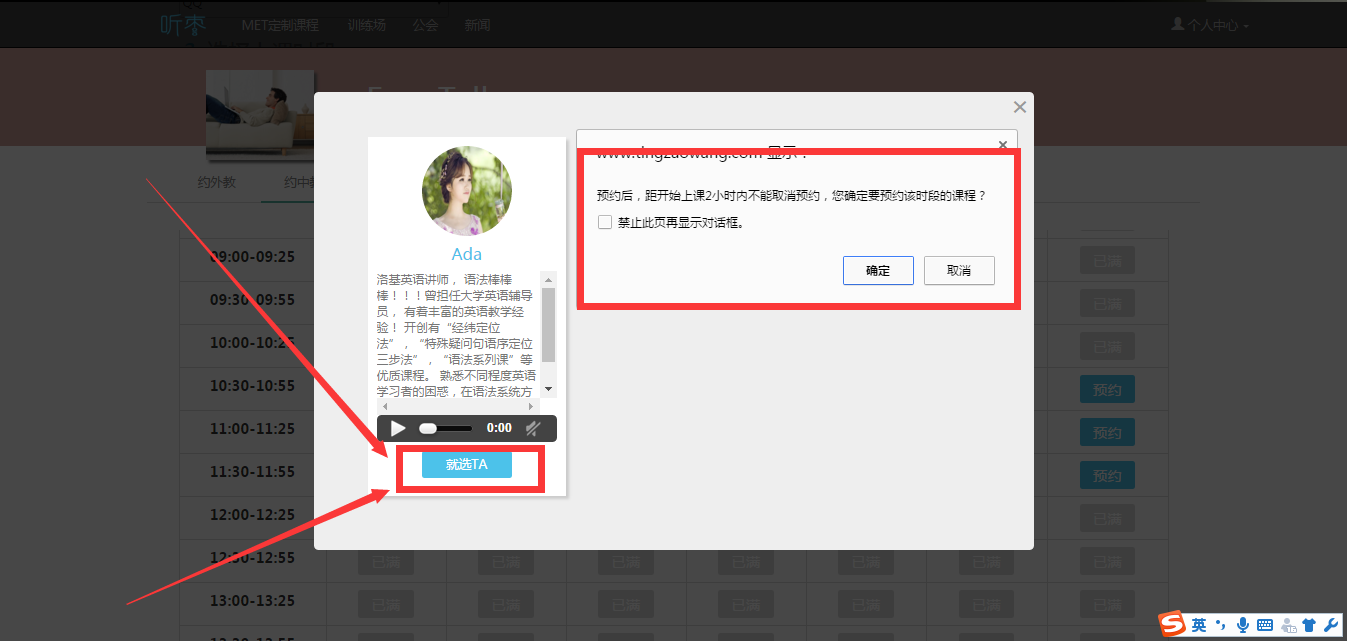This screenshot has height=641, width=1347.
Task: Mute the audio player volume icon
Action: click(x=533, y=428)
